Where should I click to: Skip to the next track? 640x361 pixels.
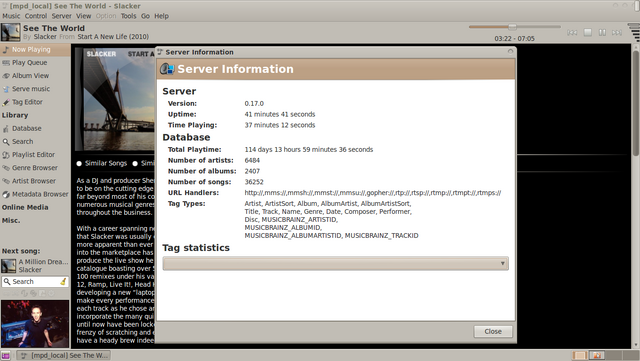click(617, 32)
